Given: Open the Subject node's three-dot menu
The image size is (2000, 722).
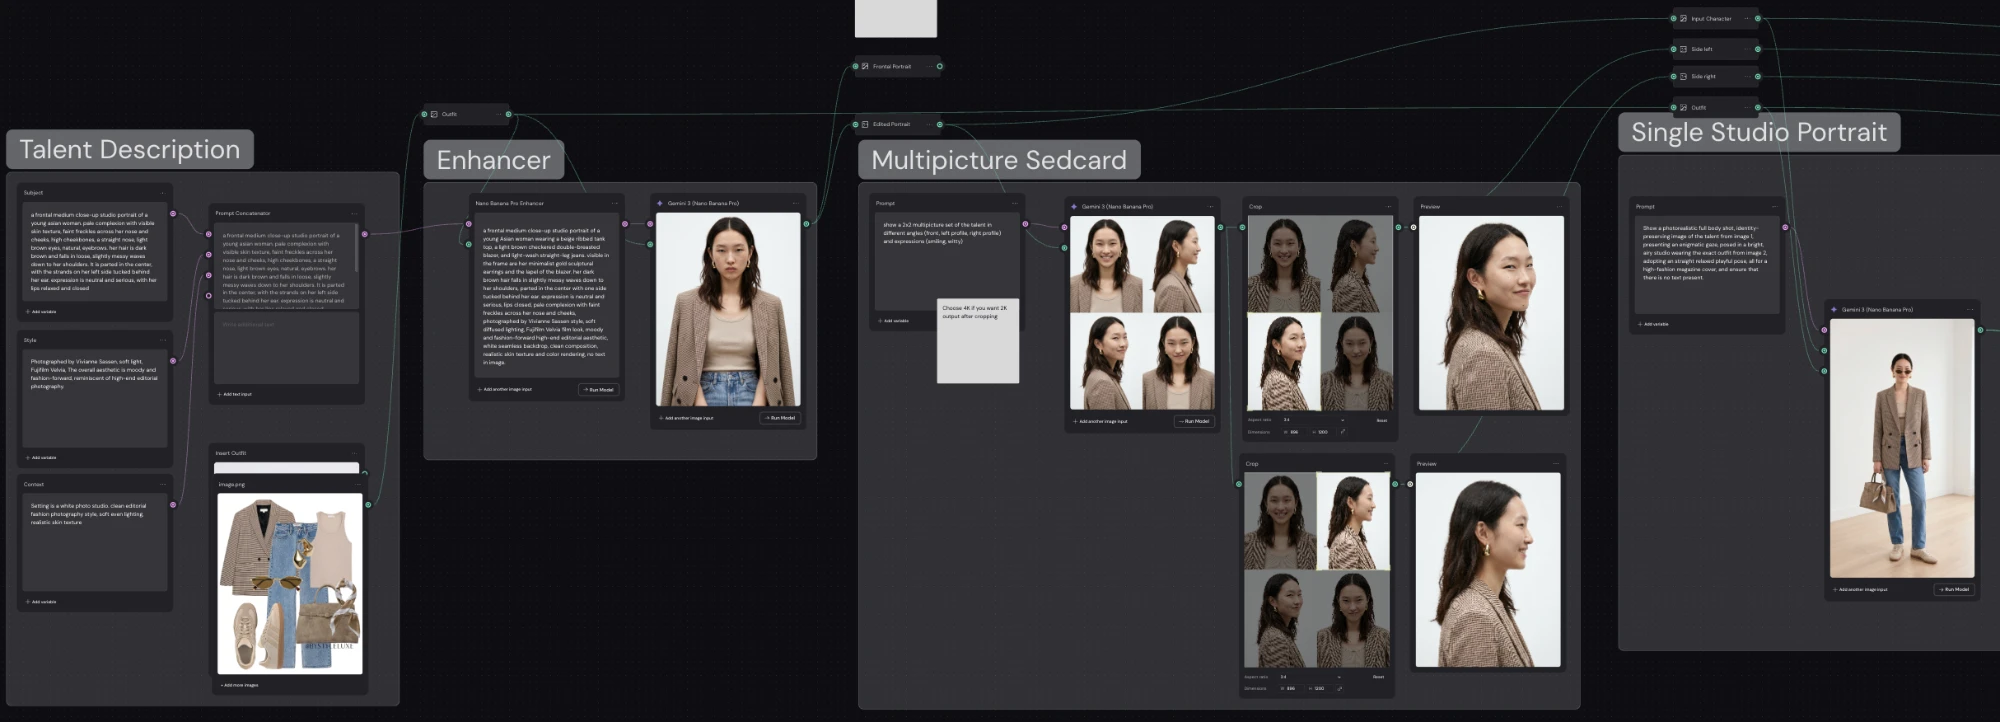Looking at the screenshot, I should click(163, 193).
